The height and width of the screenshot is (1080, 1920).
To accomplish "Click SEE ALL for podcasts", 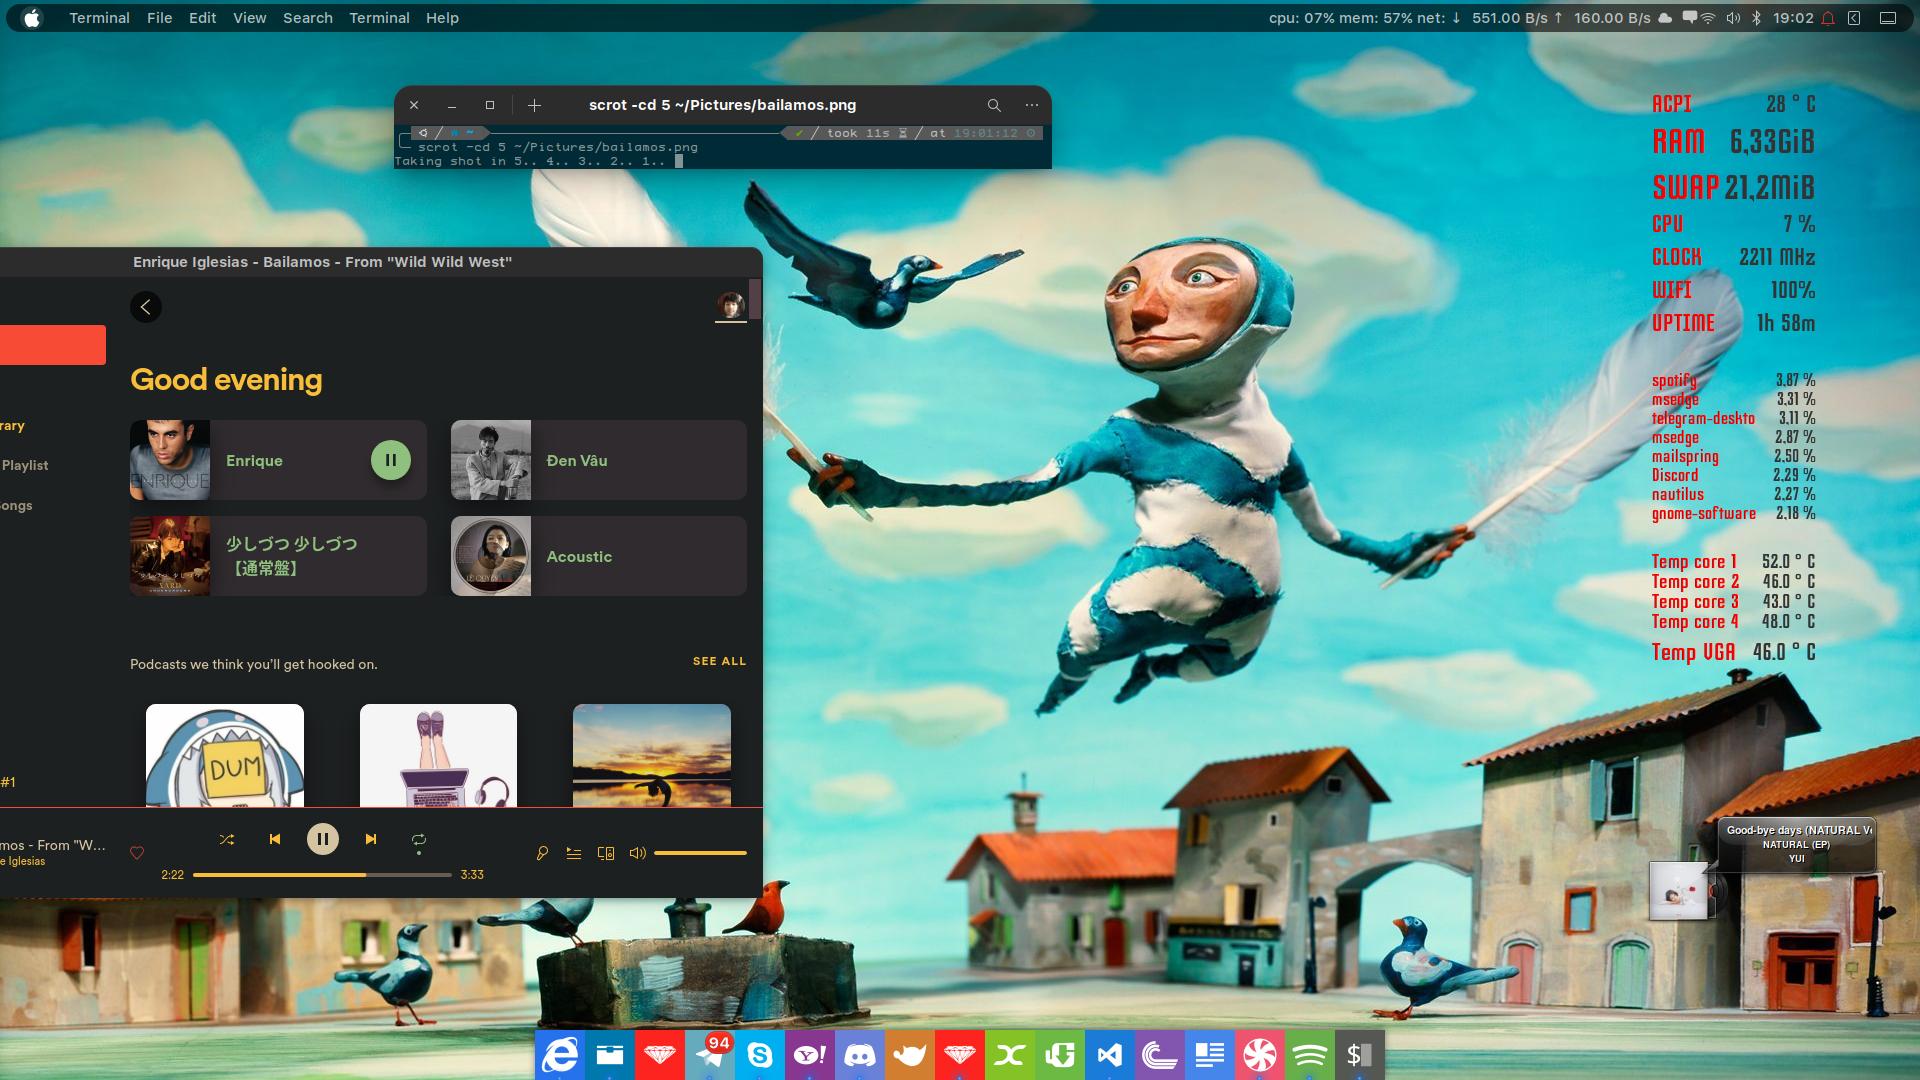I will tap(720, 661).
